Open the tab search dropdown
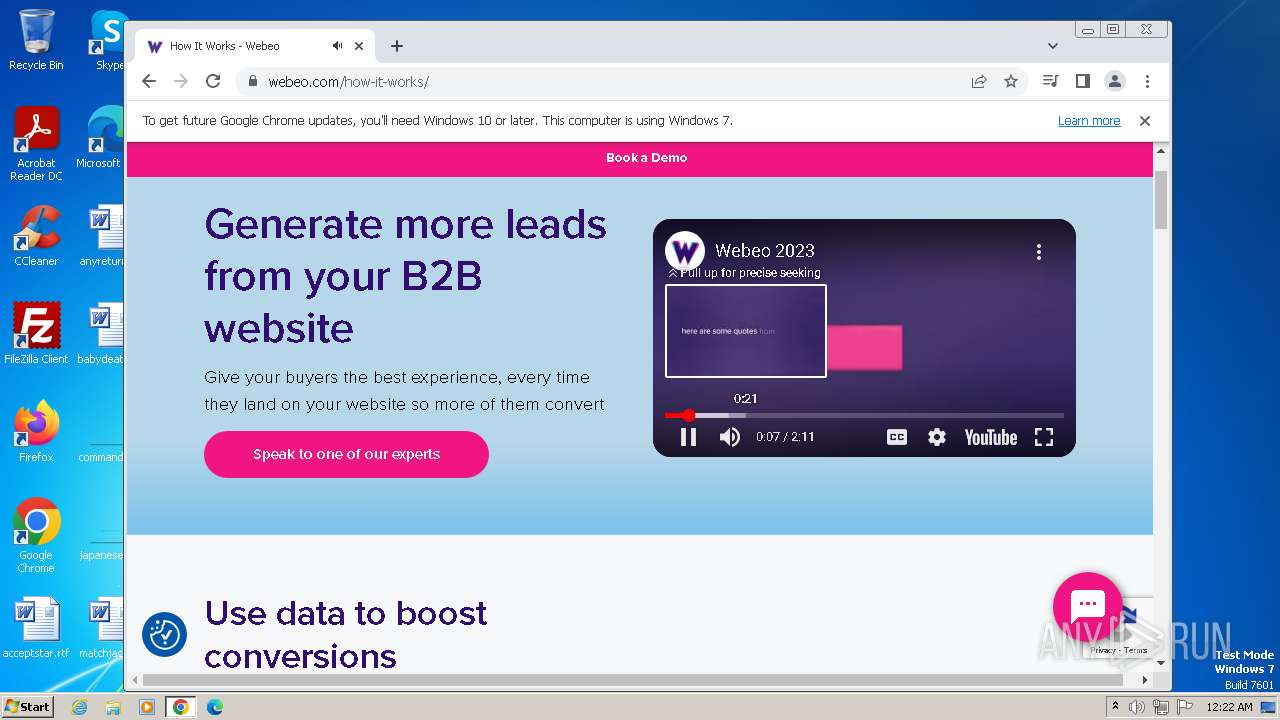Viewport: 1280px width, 720px height. point(1053,46)
